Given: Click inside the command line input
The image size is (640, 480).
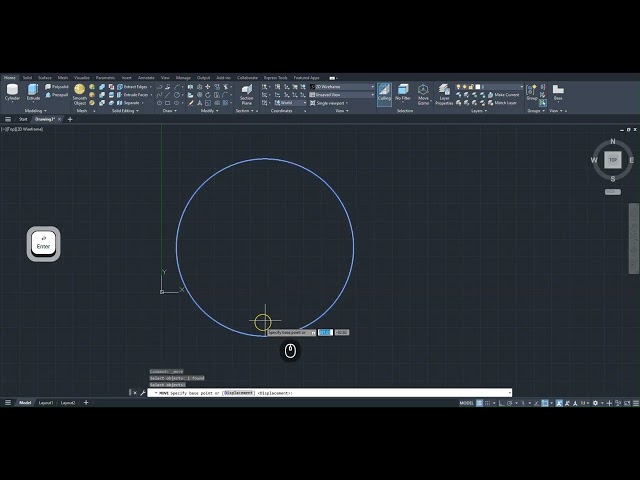Looking at the screenshot, I should tap(329, 393).
